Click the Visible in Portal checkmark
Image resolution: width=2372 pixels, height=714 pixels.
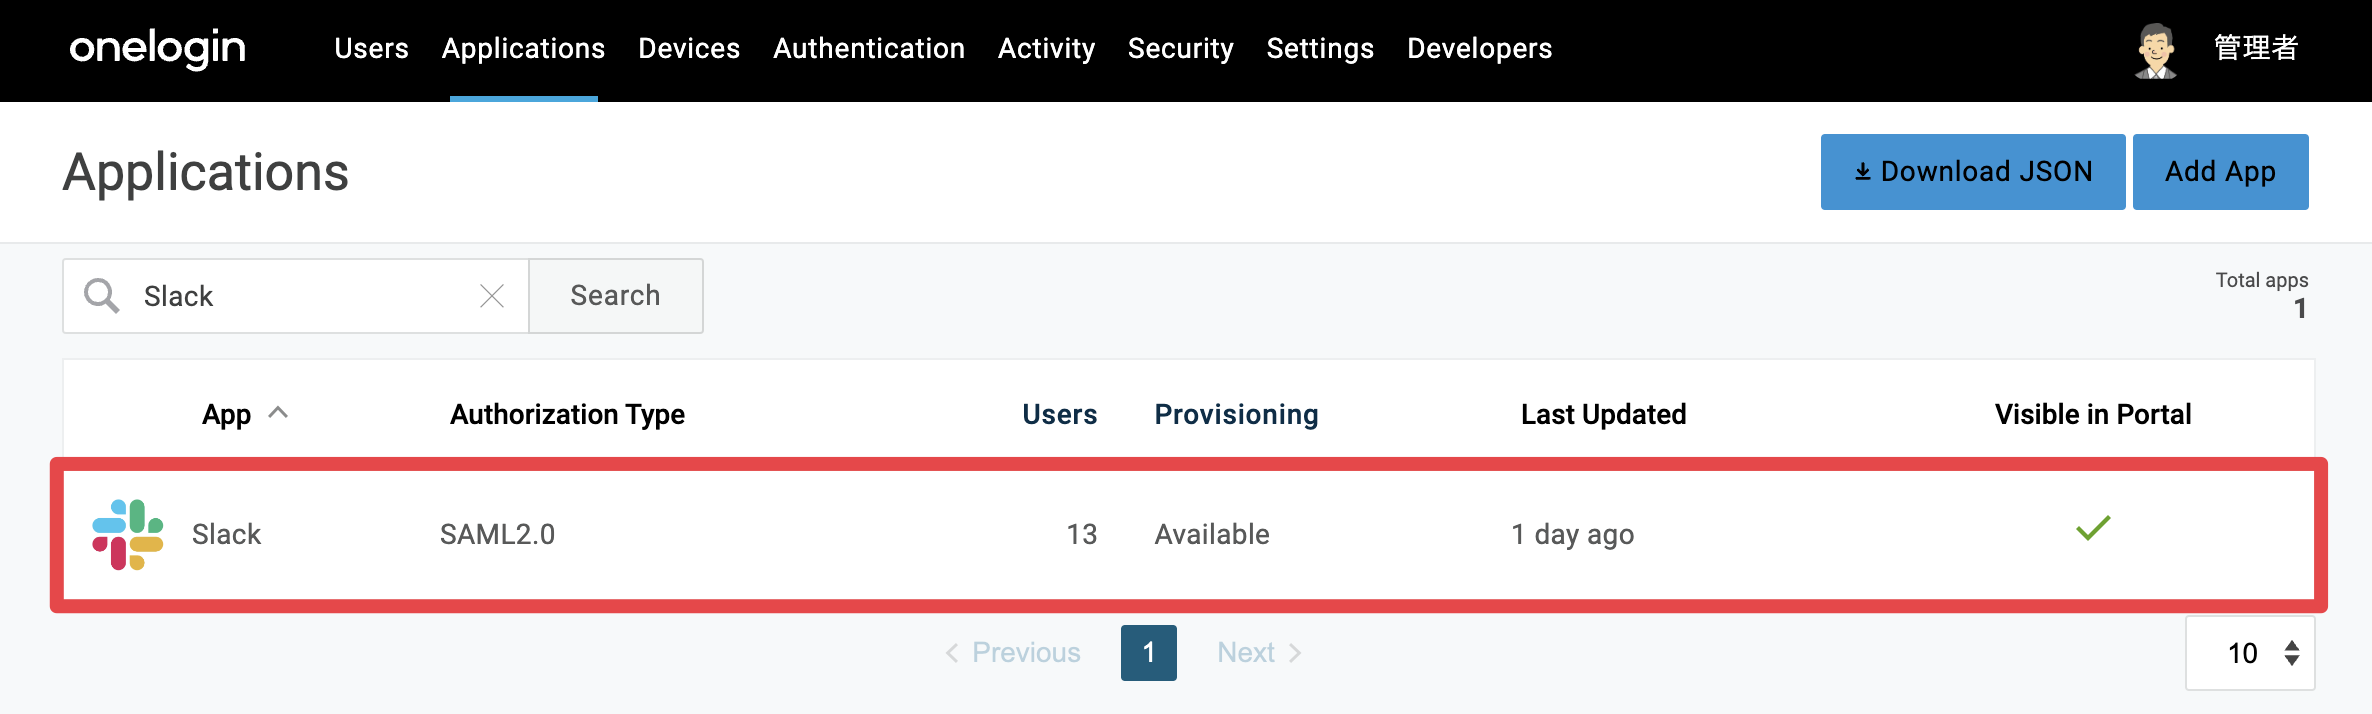[2093, 528]
